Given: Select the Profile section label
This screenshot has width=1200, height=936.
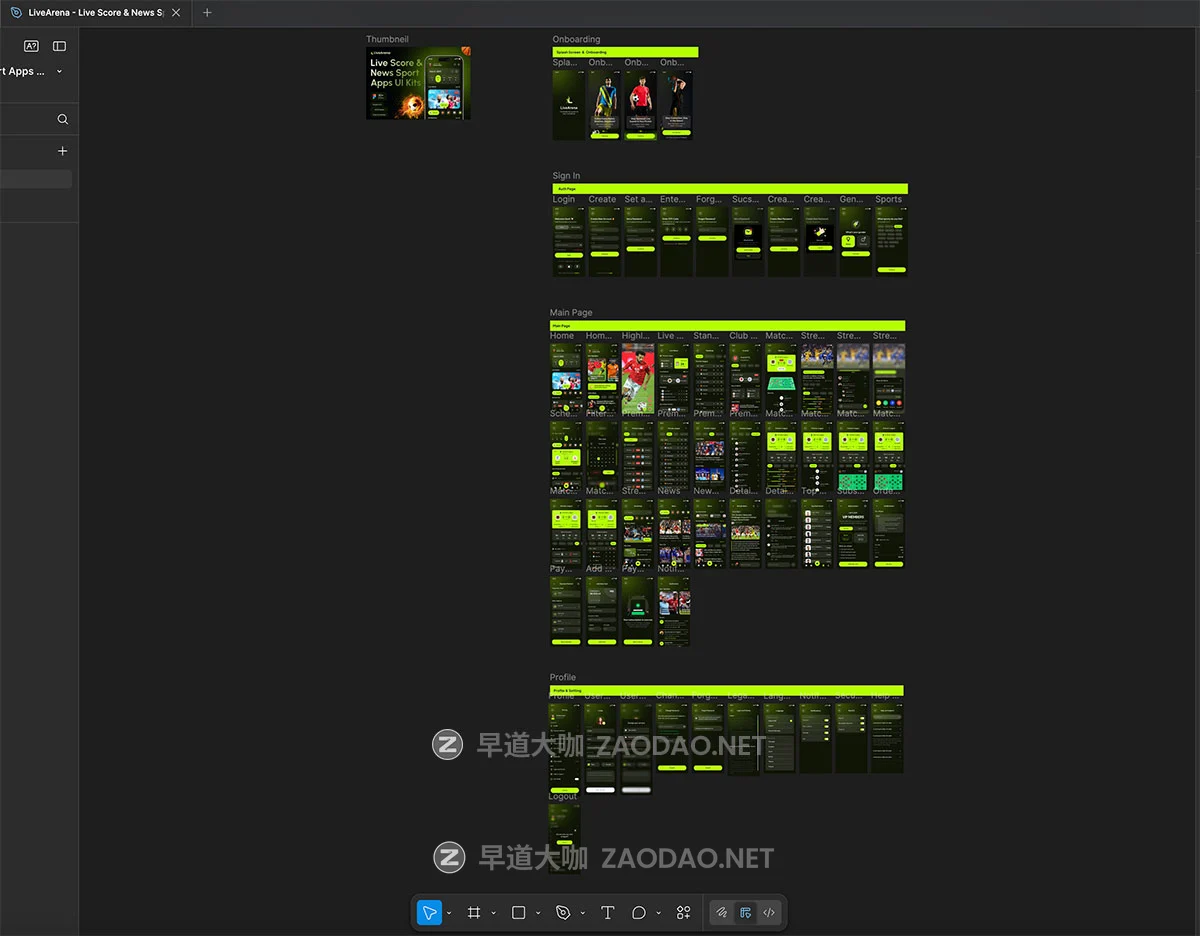Looking at the screenshot, I should [x=563, y=678].
